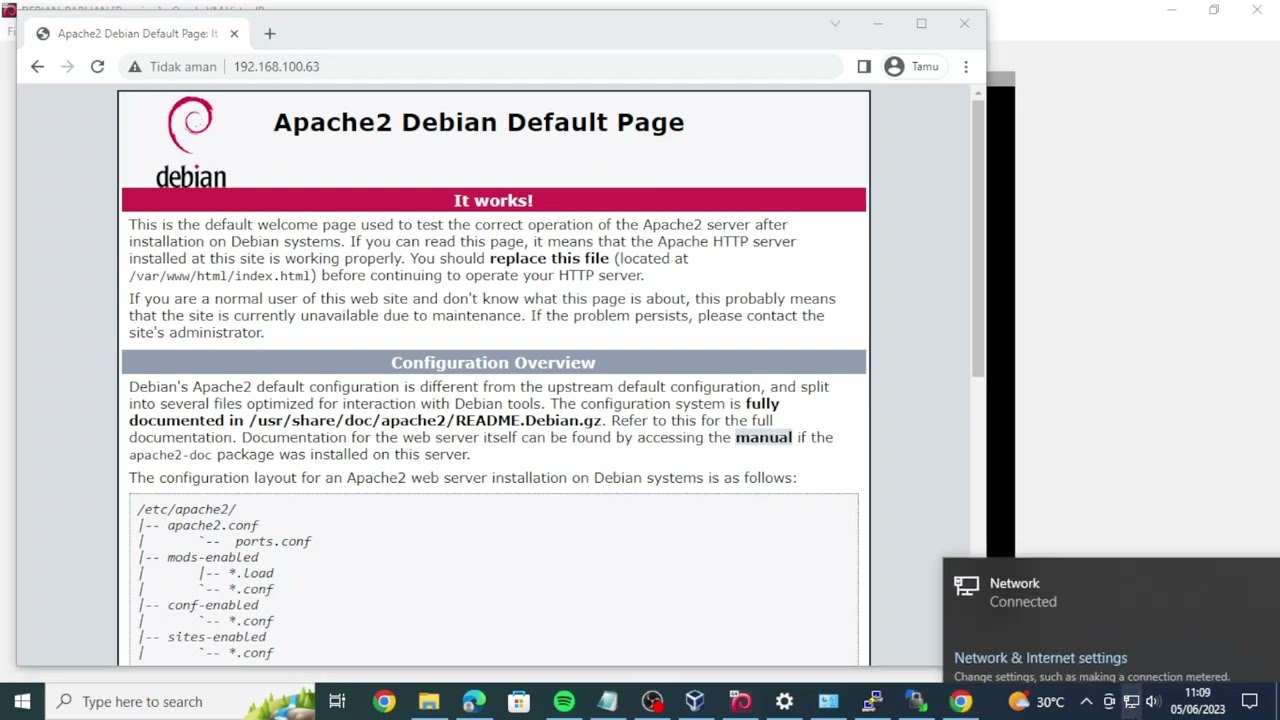
Task: Open the 'Tidak aman' site security info
Action: coord(172,67)
